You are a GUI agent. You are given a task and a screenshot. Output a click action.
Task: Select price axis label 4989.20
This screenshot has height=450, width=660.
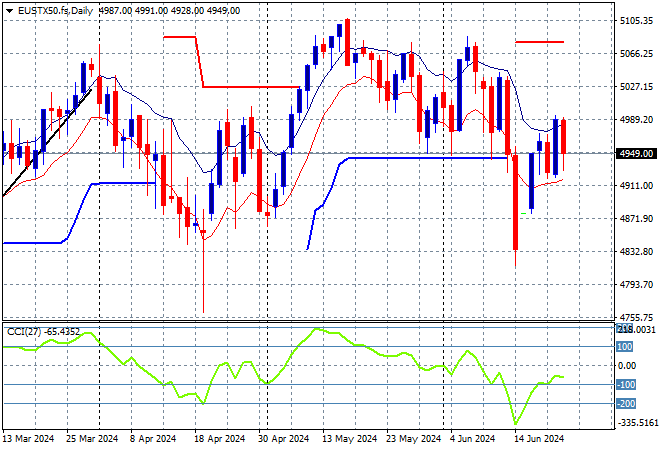pyautogui.click(x=636, y=120)
